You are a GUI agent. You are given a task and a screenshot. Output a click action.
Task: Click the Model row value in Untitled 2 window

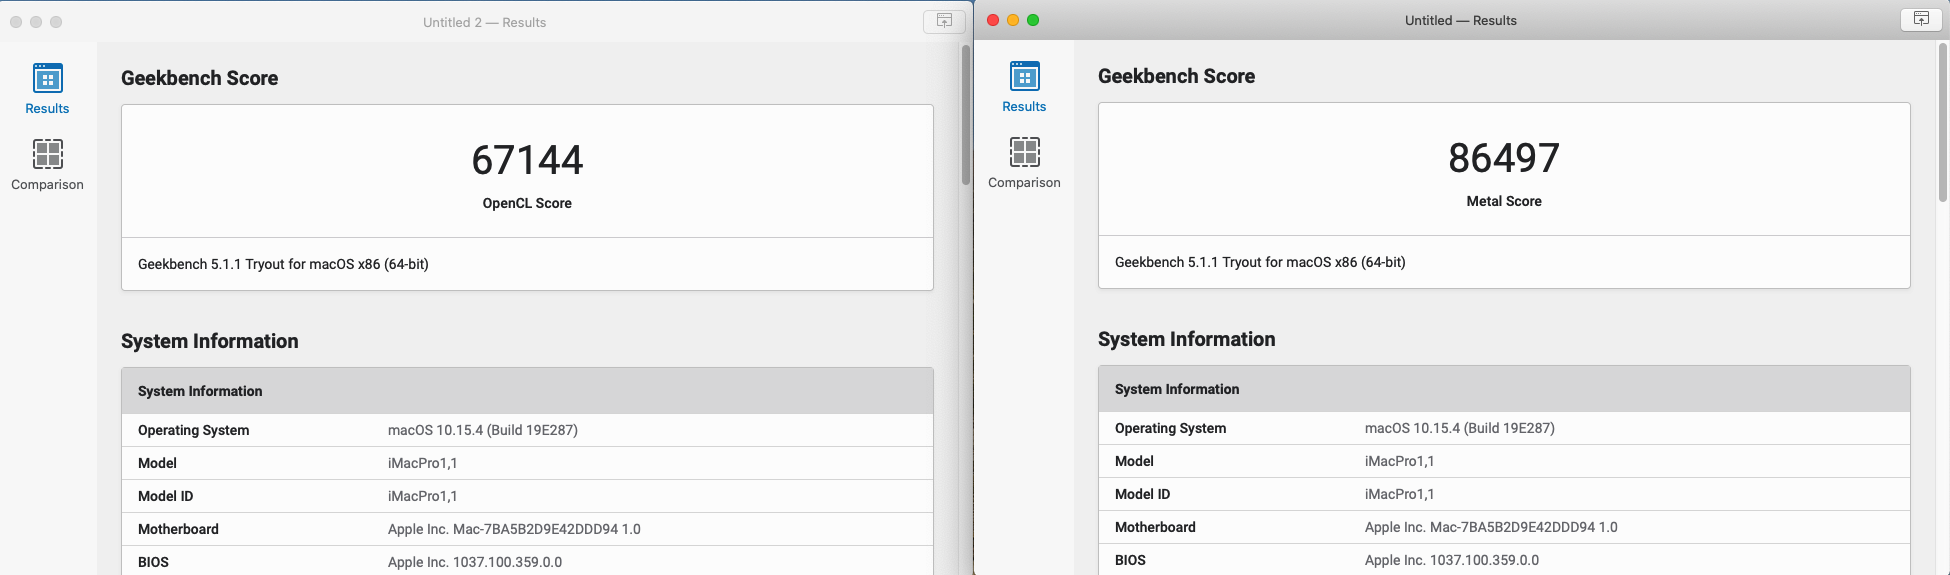click(423, 463)
